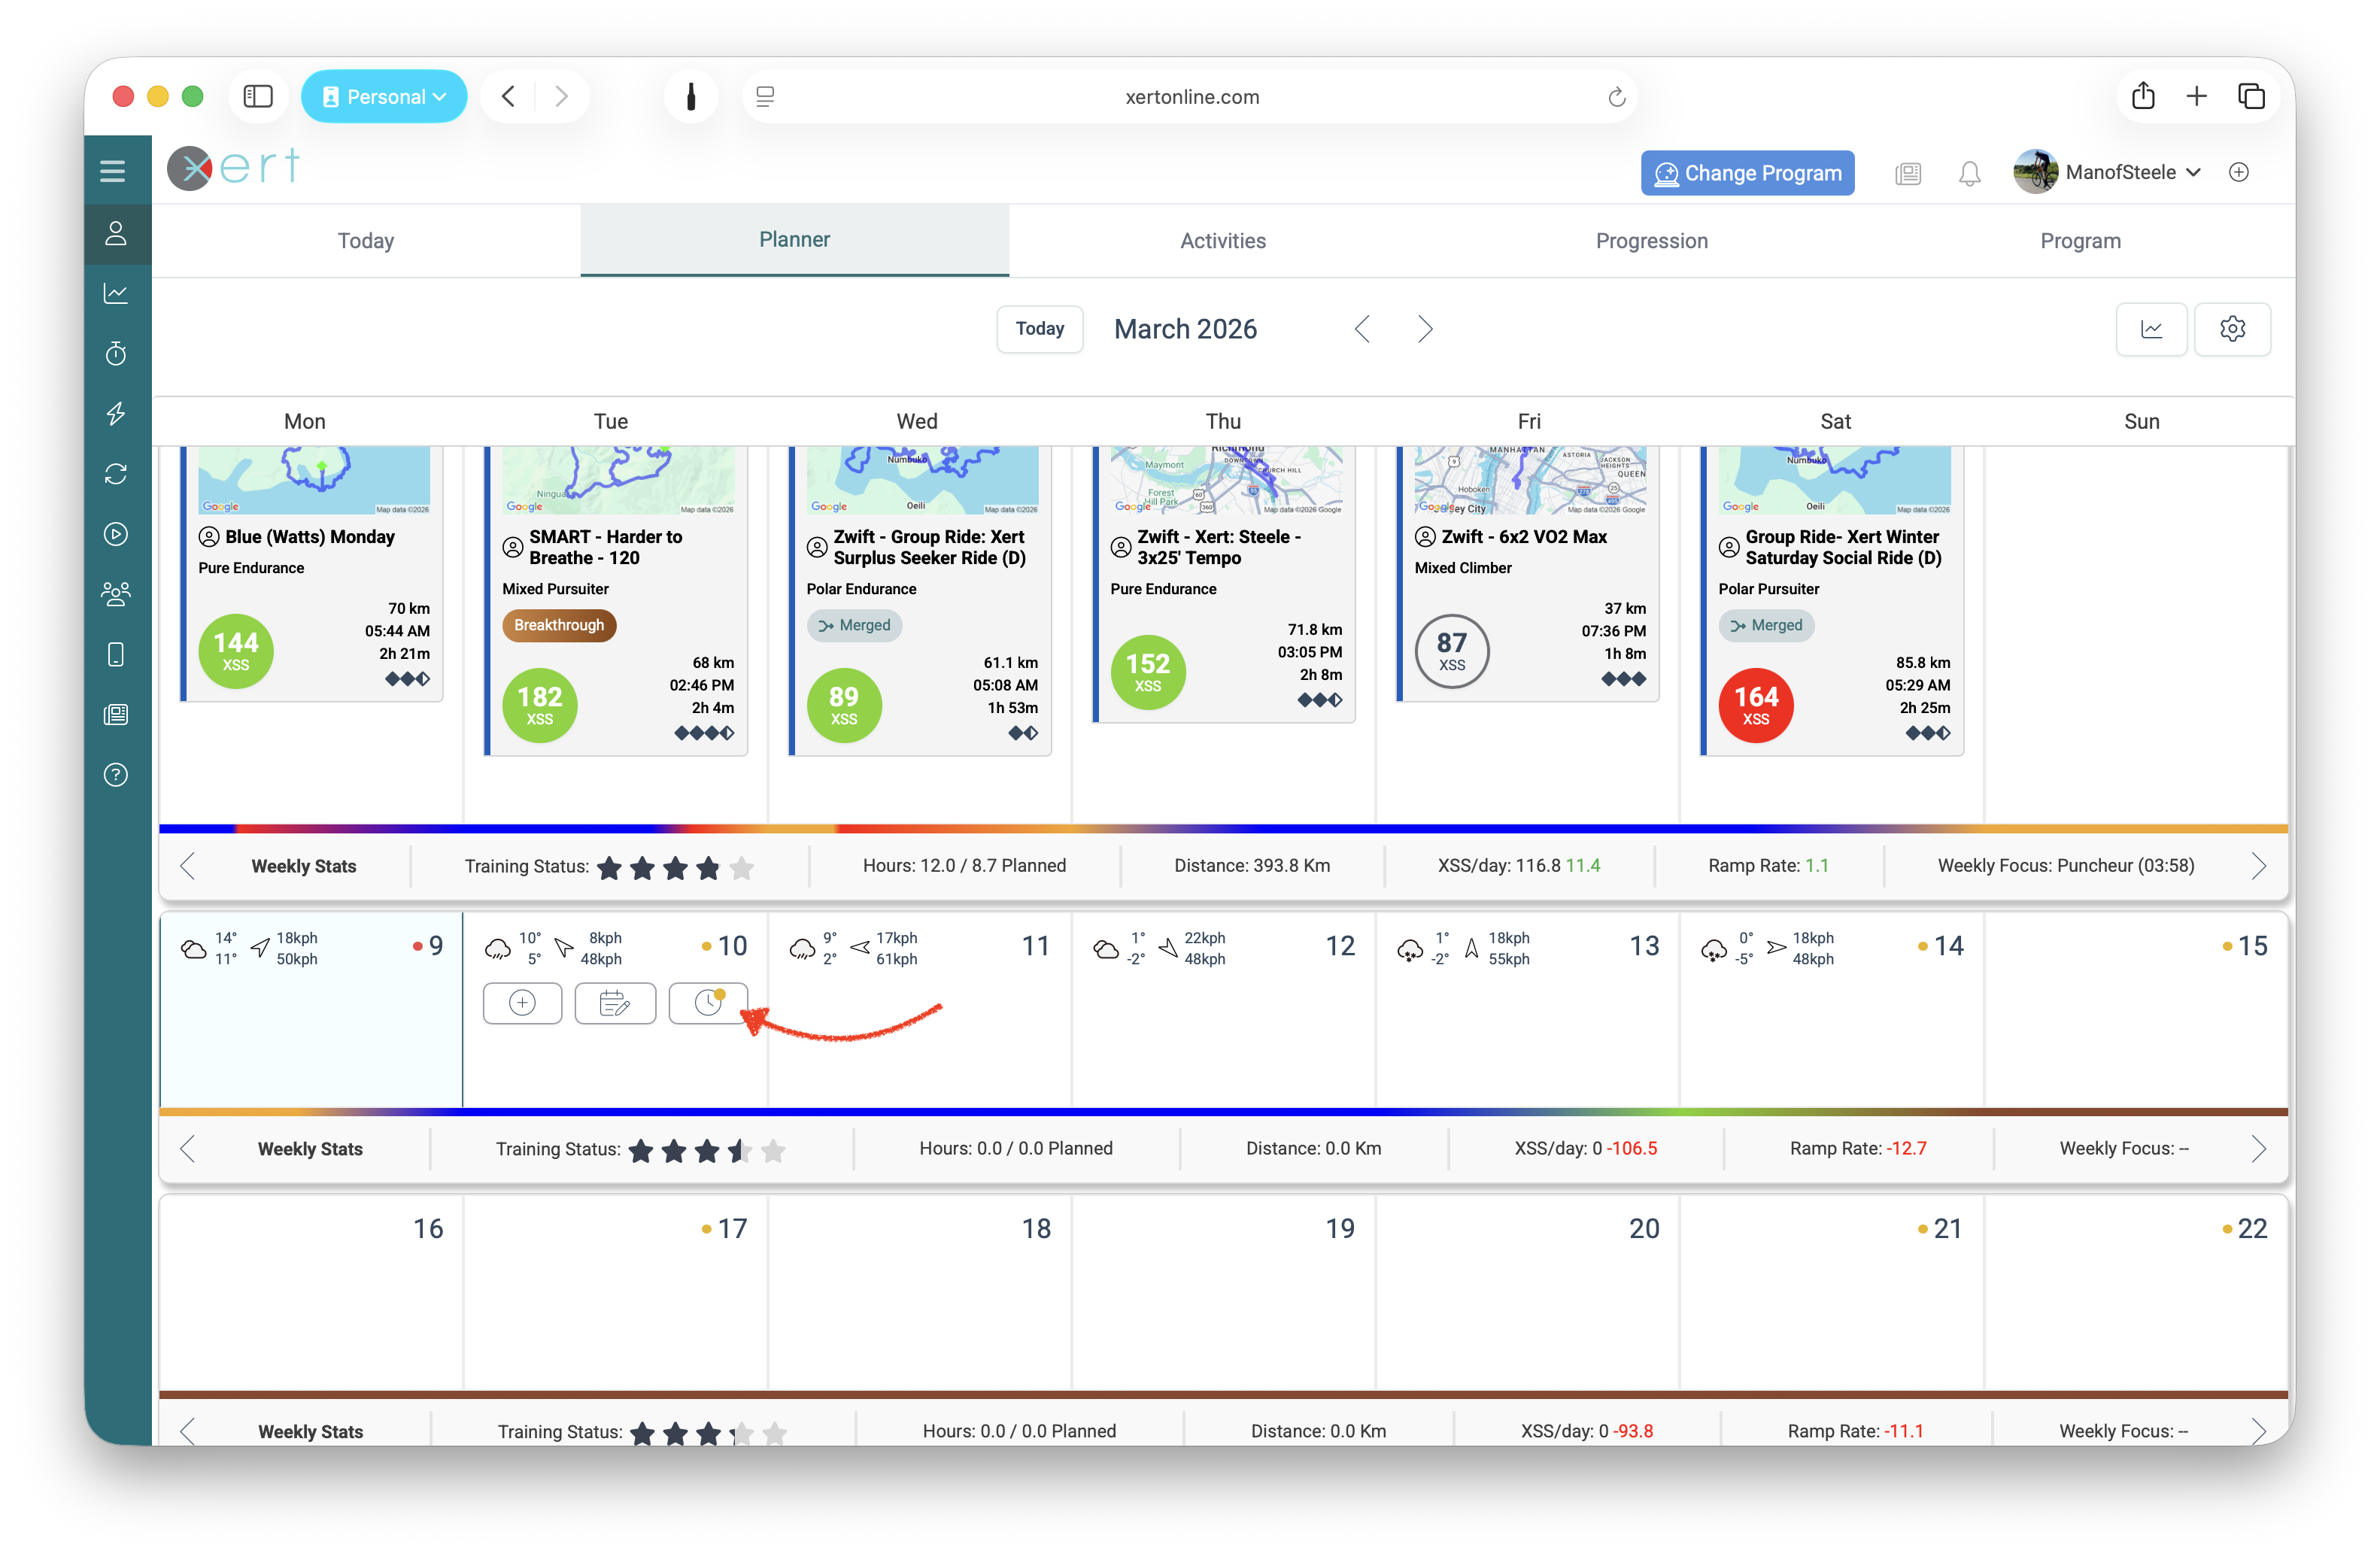Select the Merged badge on Saturday's ride
2380x1557 pixels.
click(1767, 625)
